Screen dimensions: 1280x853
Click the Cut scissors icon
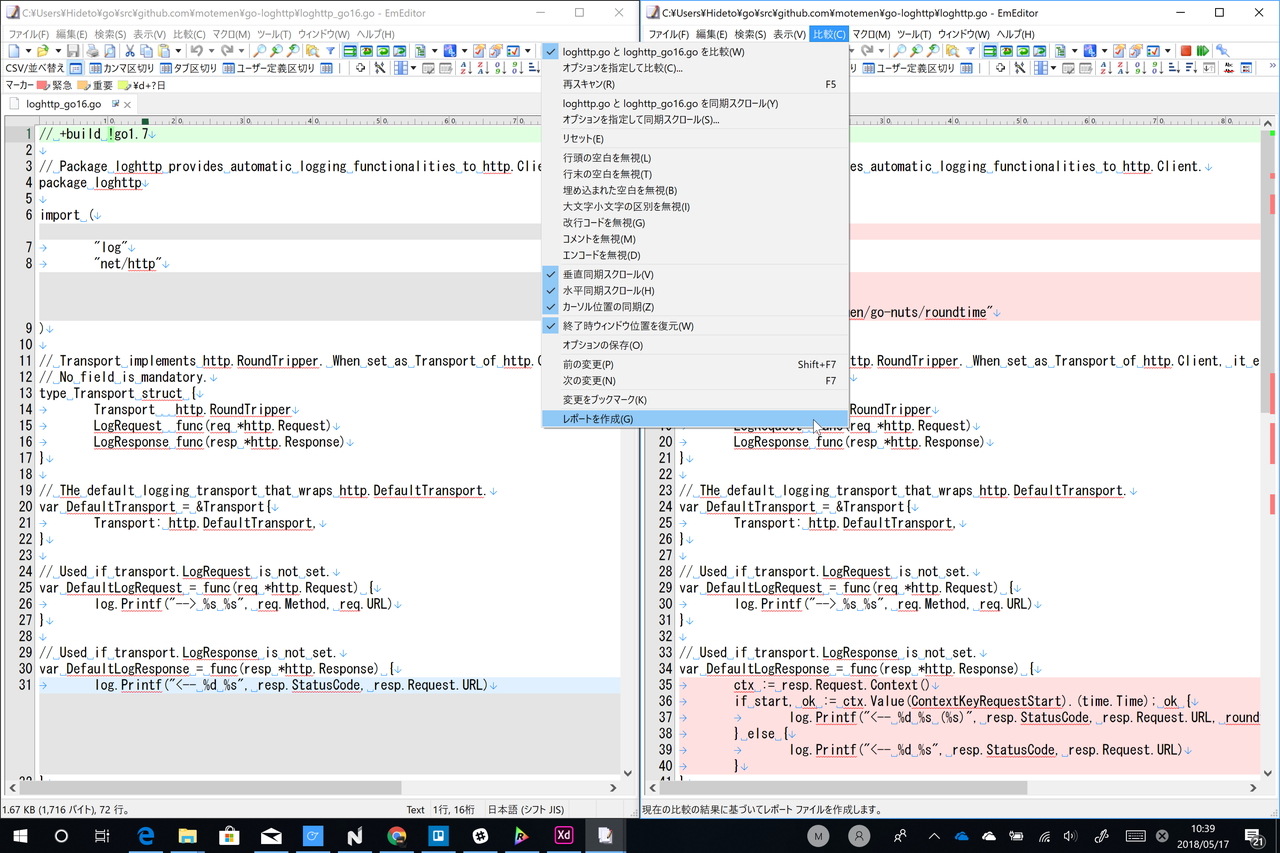(x=129, y=51)
